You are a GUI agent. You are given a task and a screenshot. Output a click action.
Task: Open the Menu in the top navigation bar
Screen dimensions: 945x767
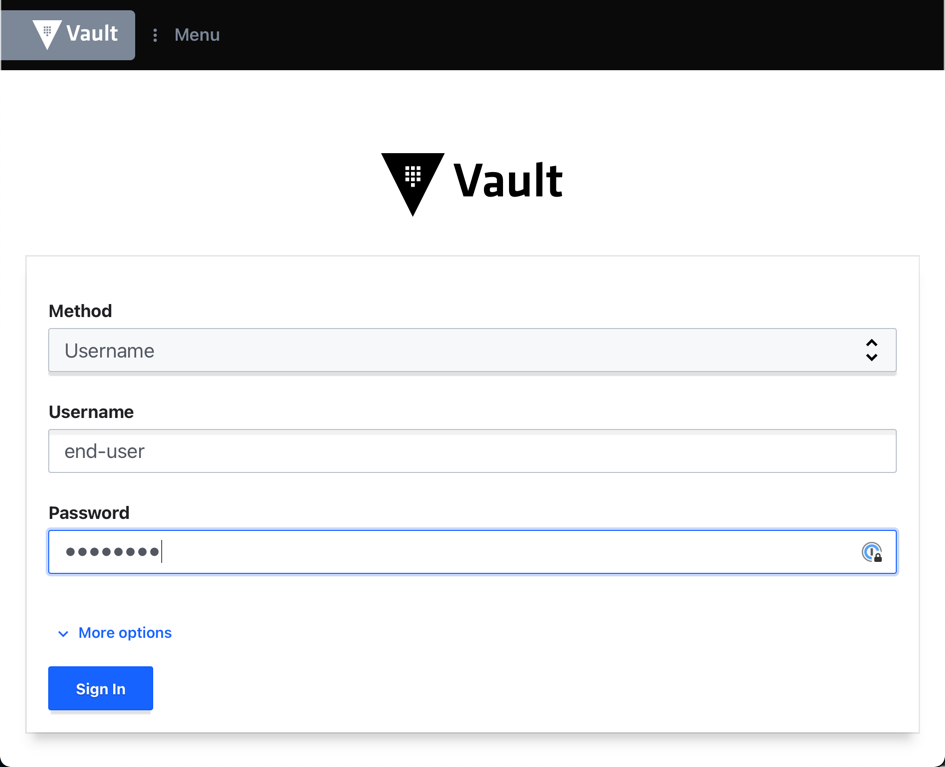tap(196, 35)
